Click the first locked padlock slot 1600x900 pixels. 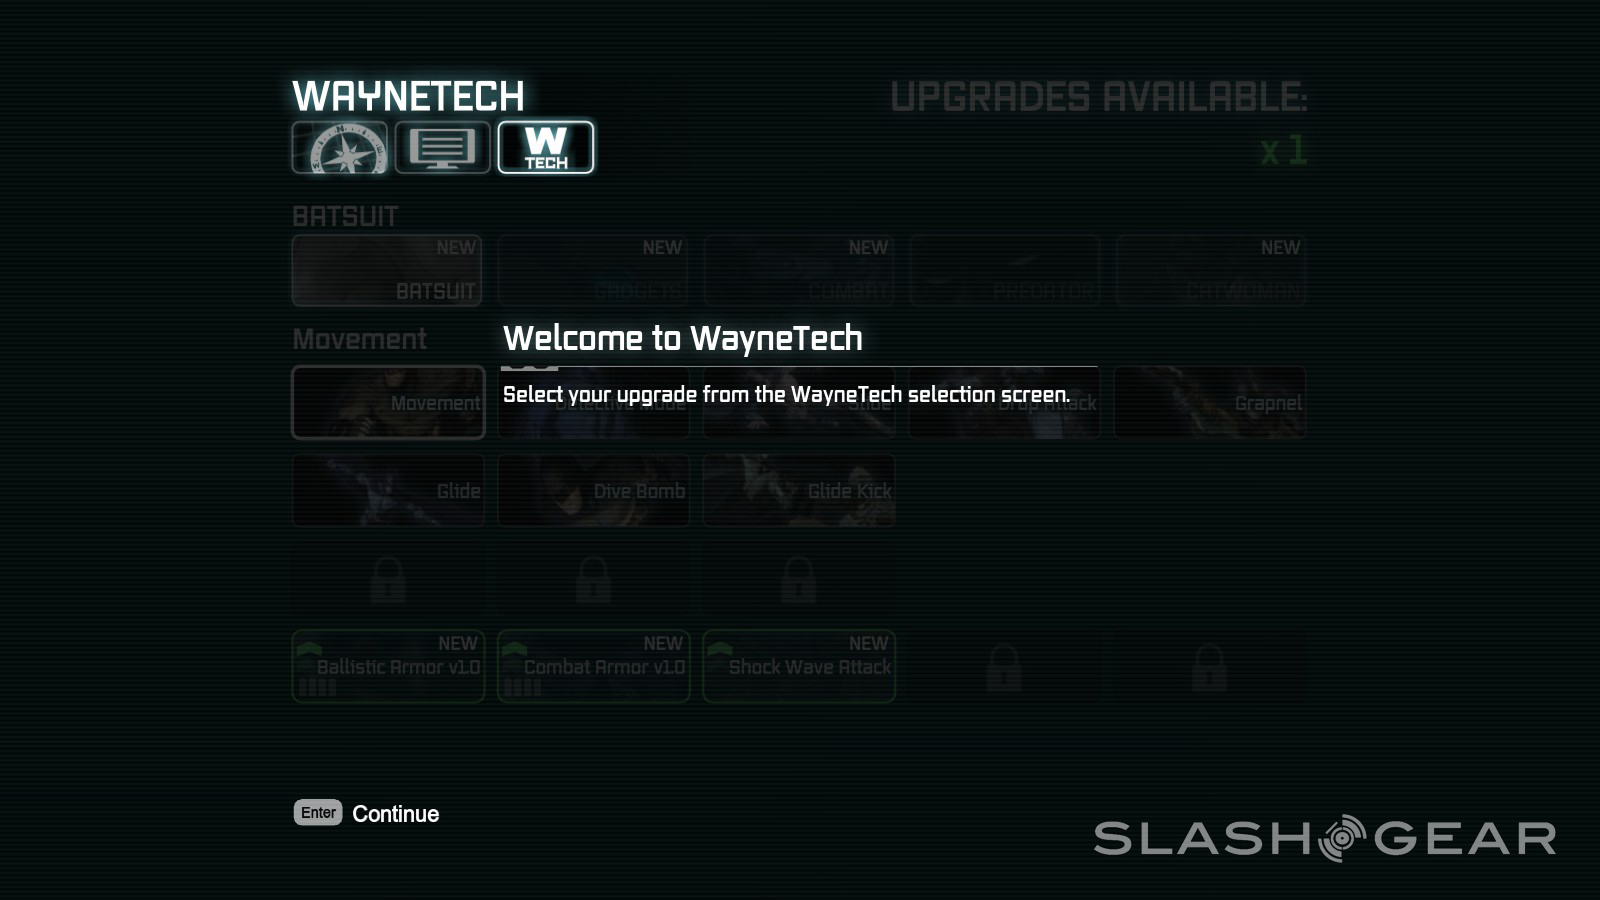tap(388, 579)
